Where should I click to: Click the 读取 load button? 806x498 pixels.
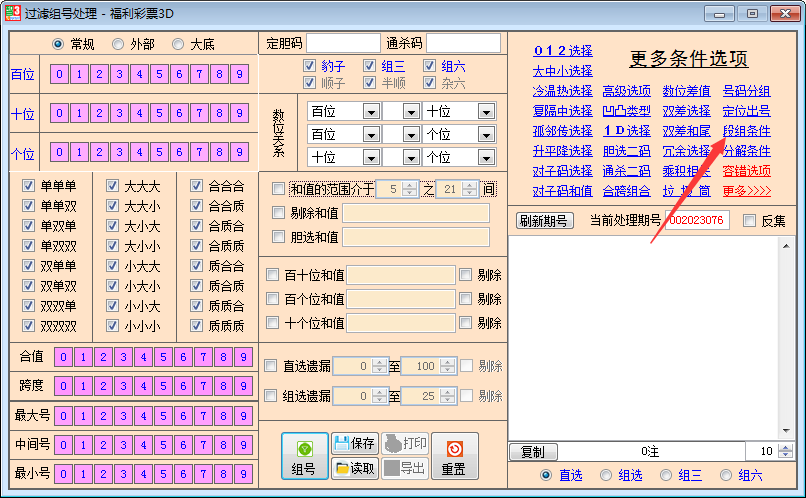355,468
